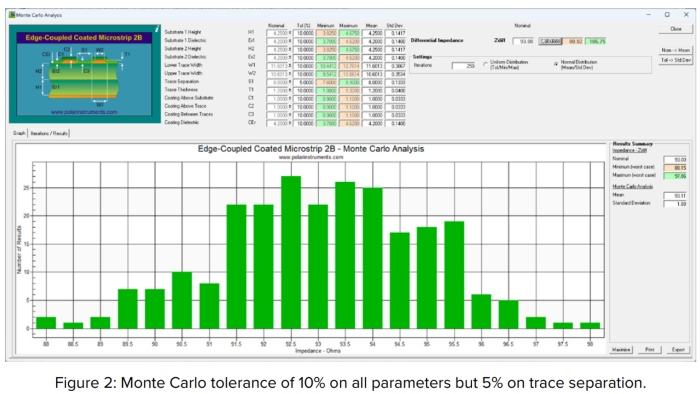Click the Standard Deviation result field
This screenshot has height=394, width=700.
pyautogui.click(x=675, y=204)
